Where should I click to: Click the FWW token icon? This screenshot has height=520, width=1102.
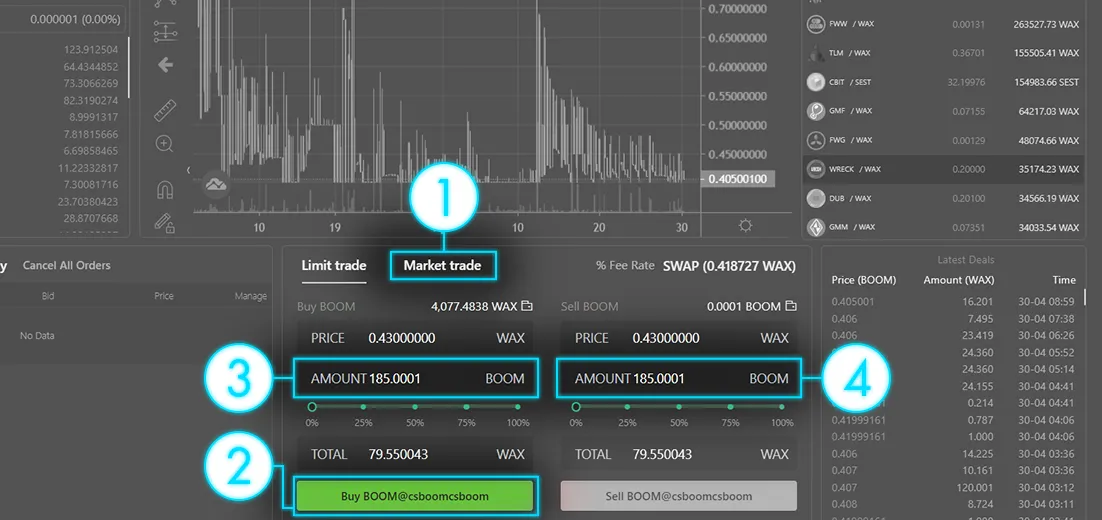pyautogui.click(x=815, y=24)
